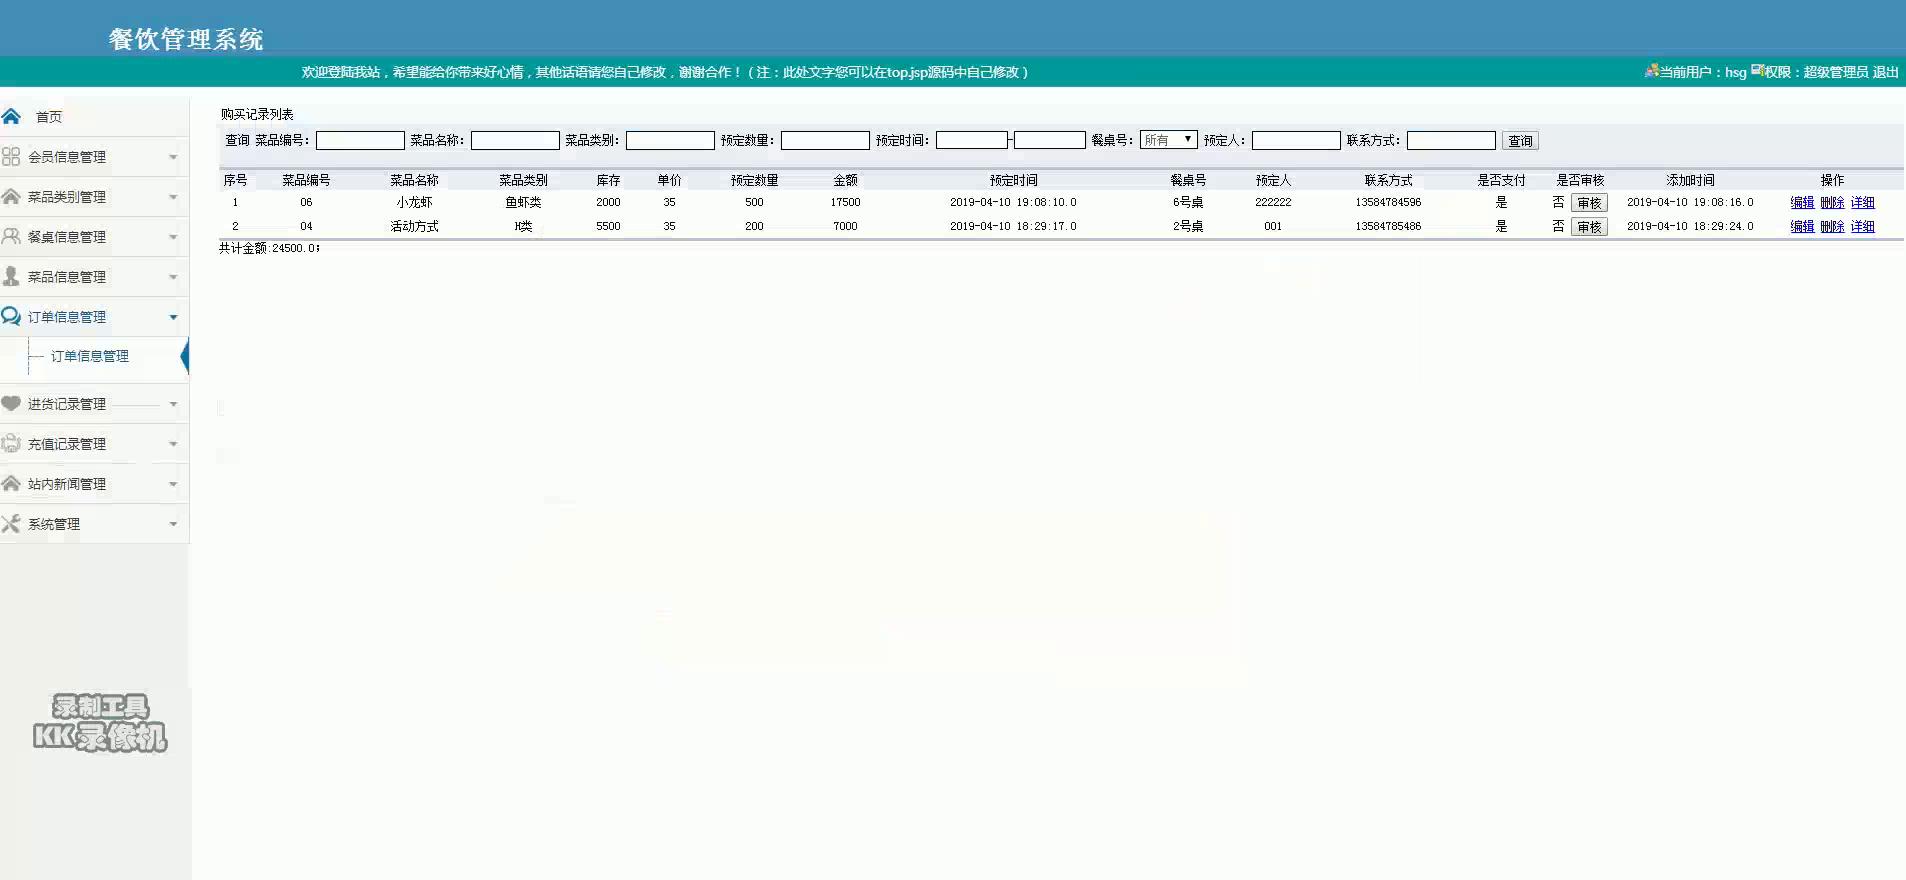Click 编辑 link for 活动方式 order

point(1802,226)
